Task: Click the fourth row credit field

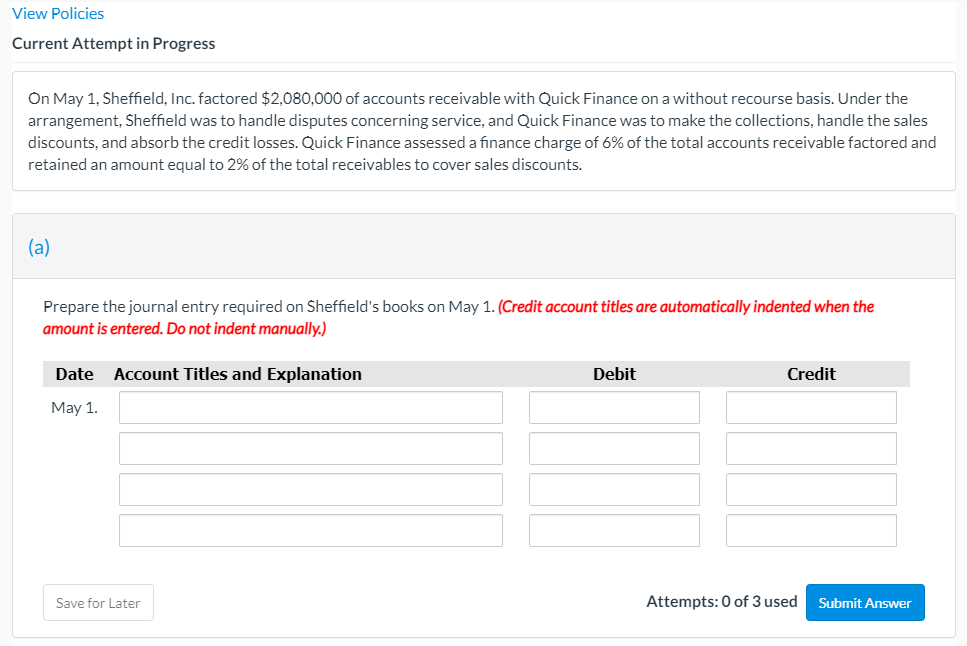Action: point(811,531)
